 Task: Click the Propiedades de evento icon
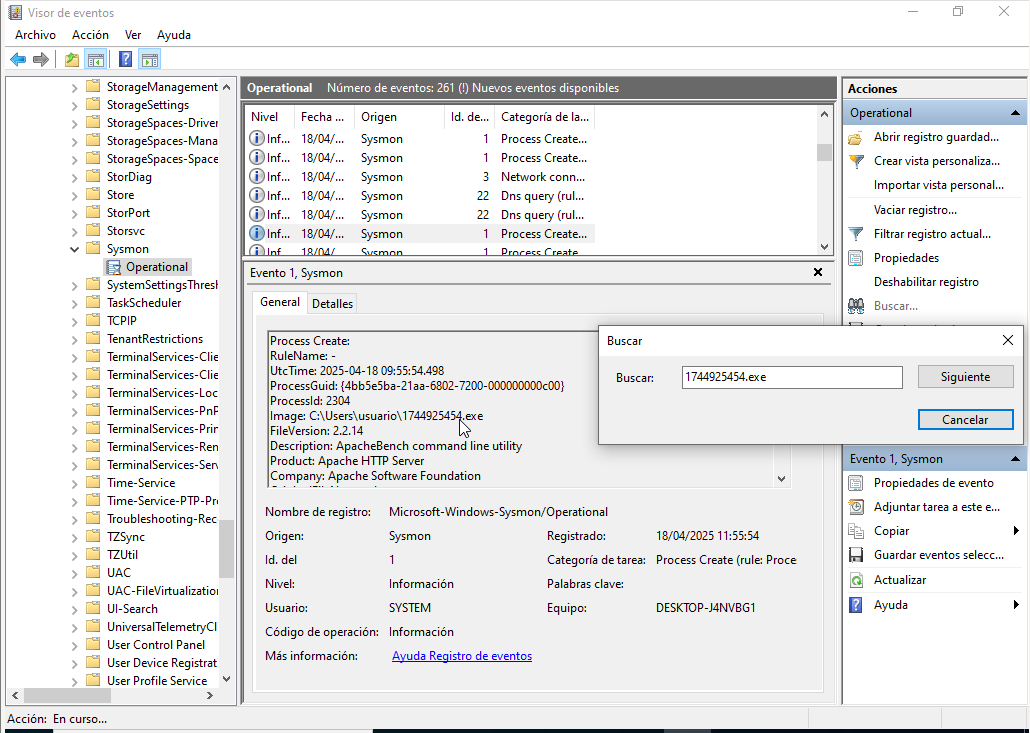pyautogui.click(x=855, y=483)
